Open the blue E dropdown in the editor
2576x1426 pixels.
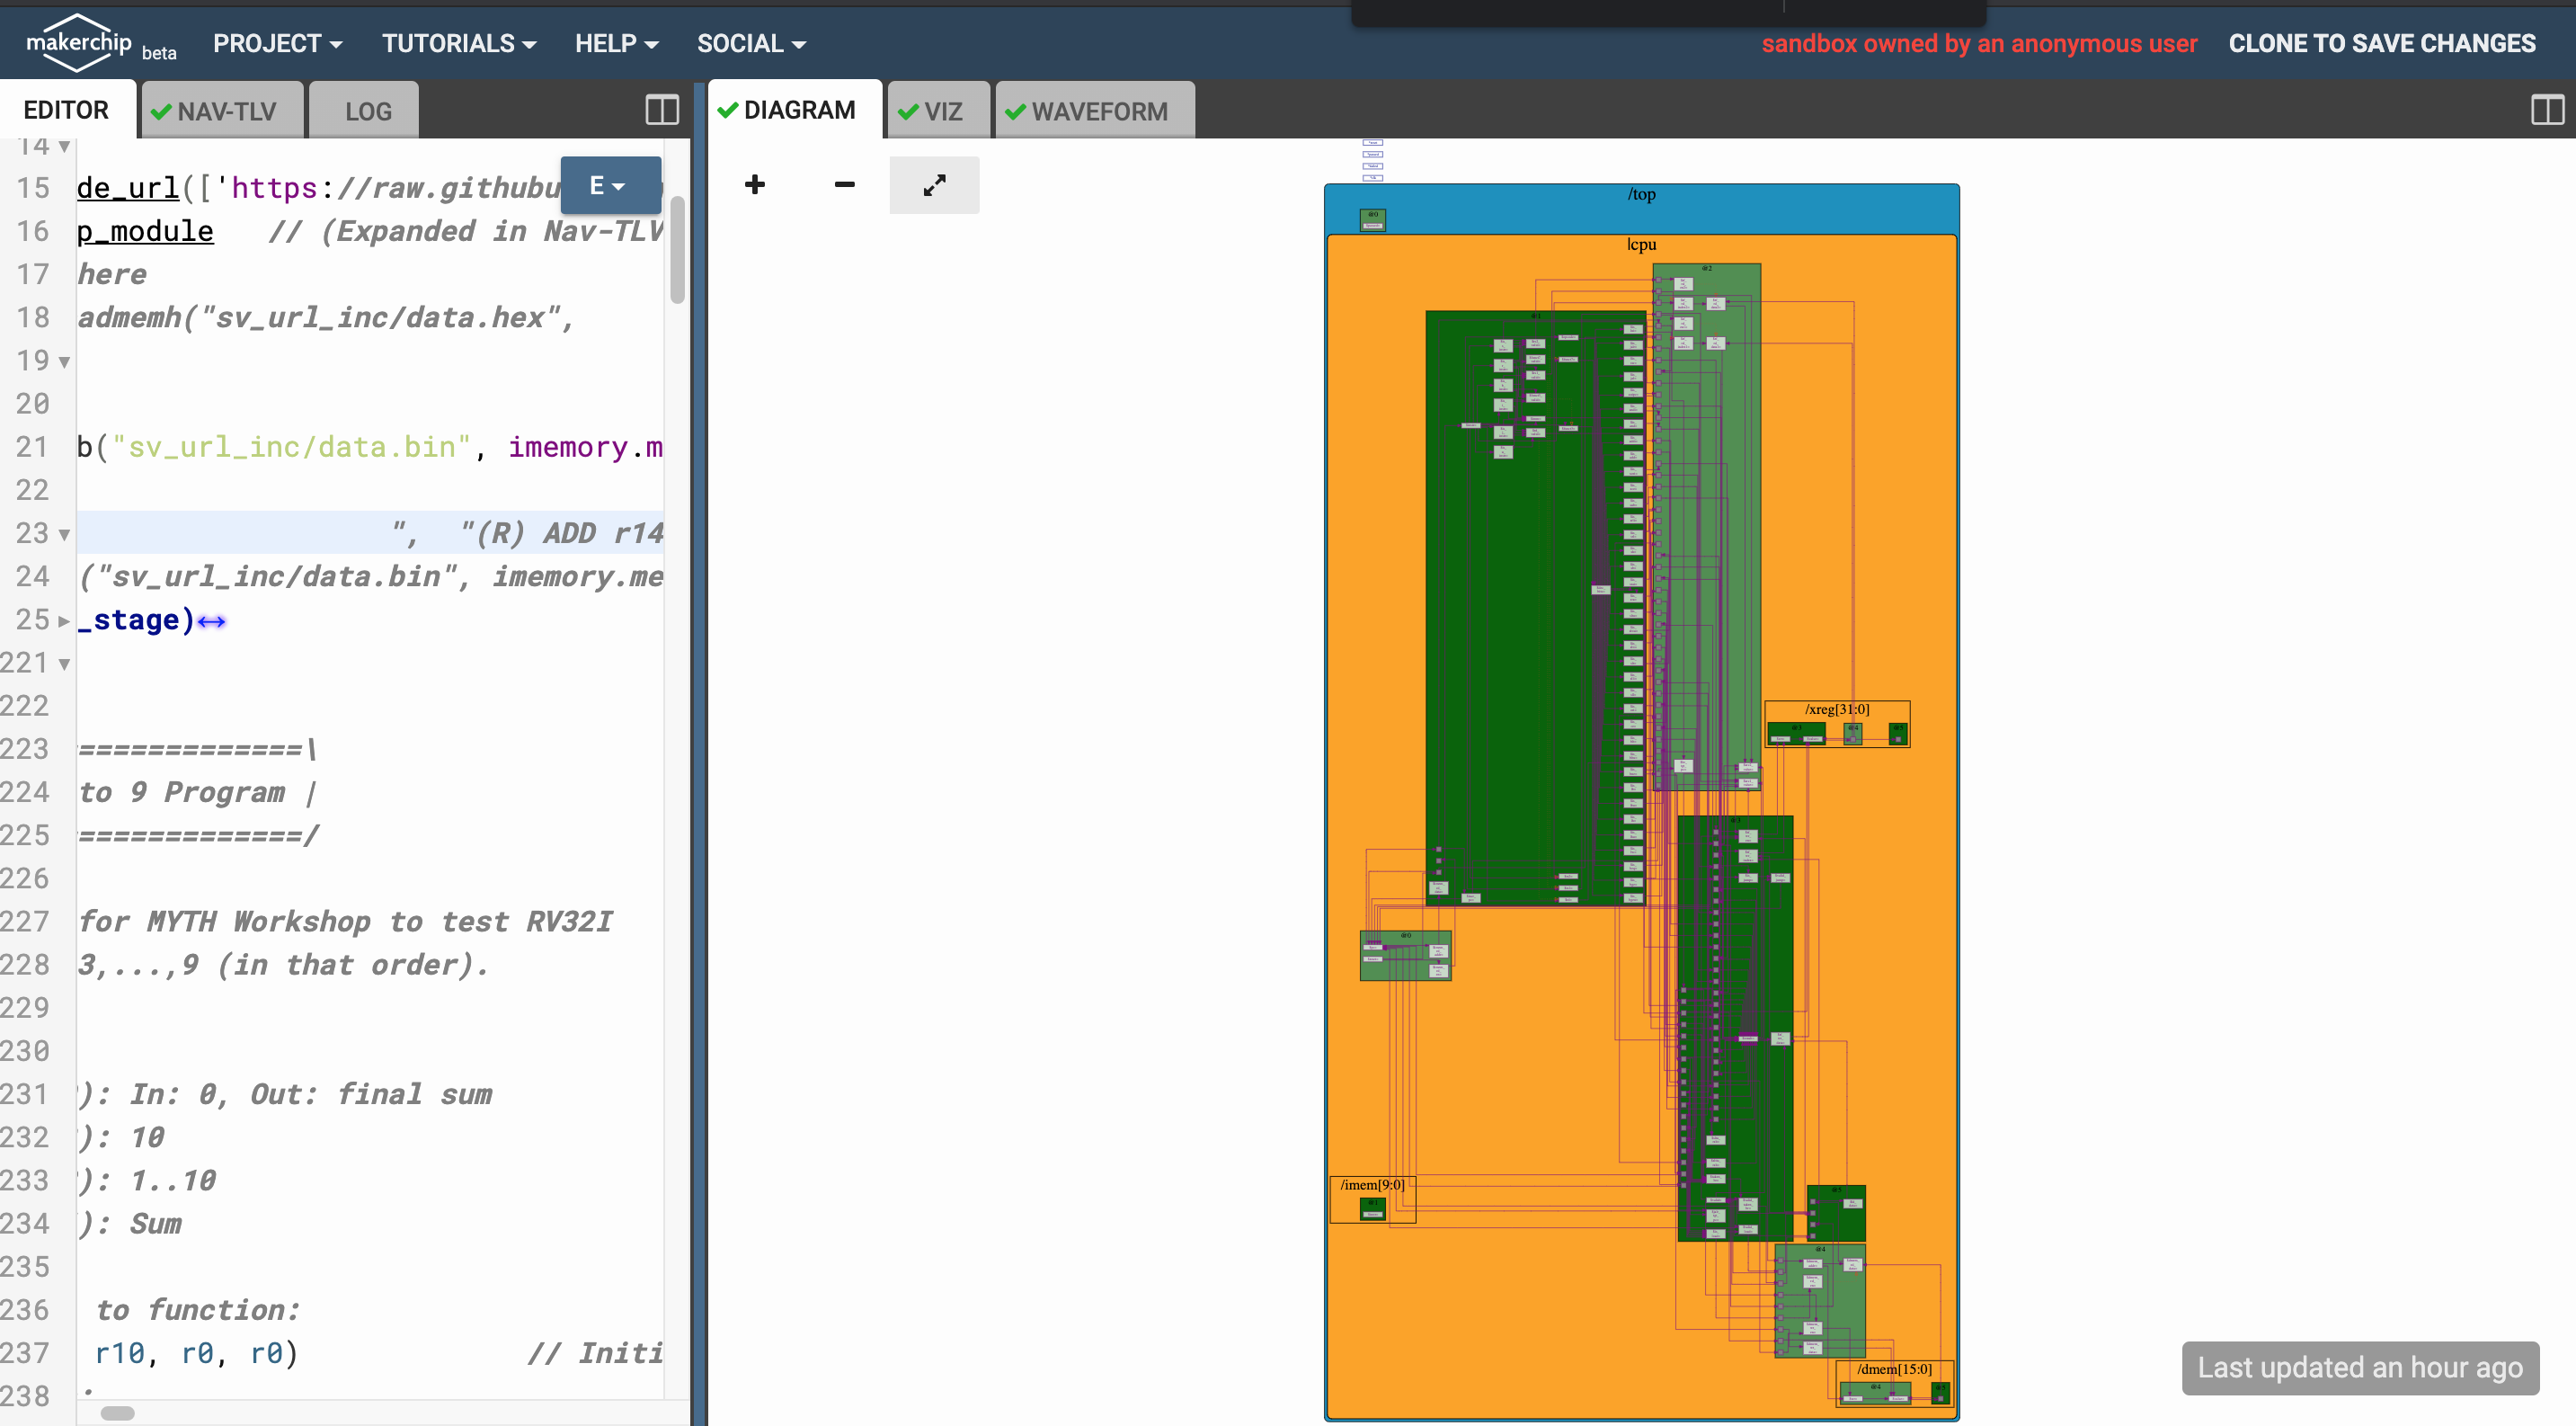[610, 185]
